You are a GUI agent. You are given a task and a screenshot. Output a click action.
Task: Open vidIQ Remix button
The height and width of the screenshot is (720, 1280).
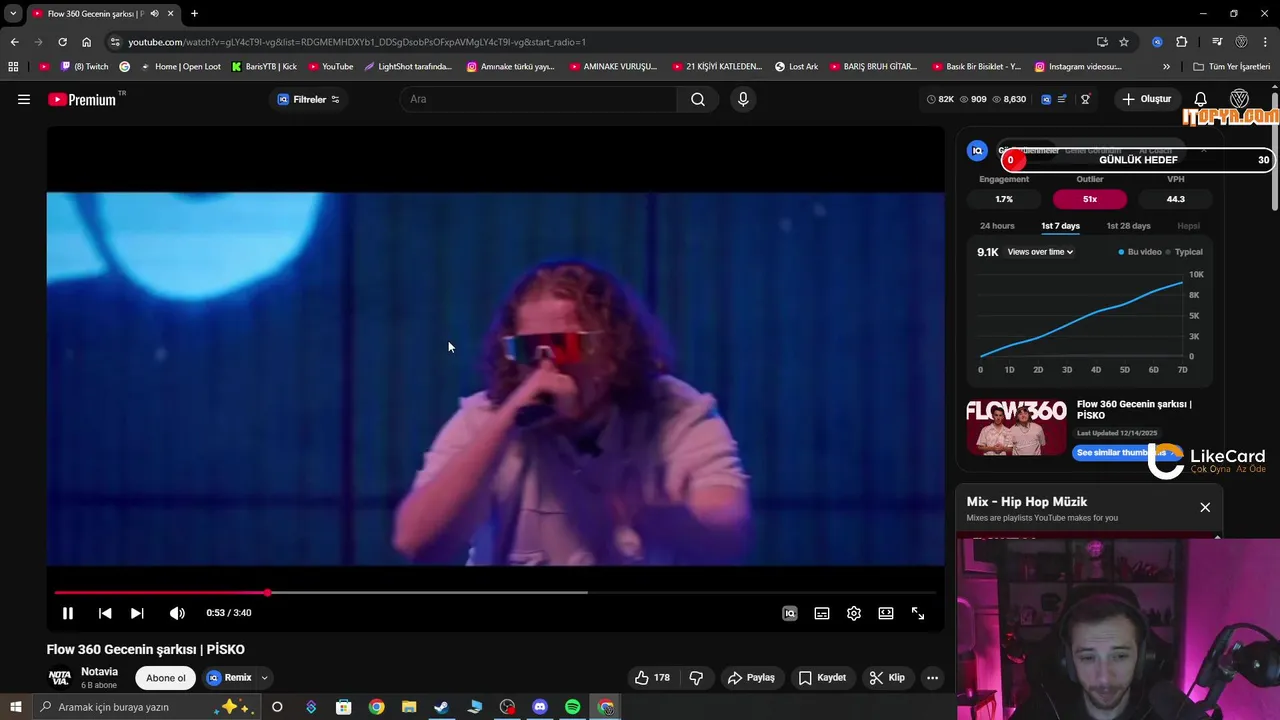[229, 677]
